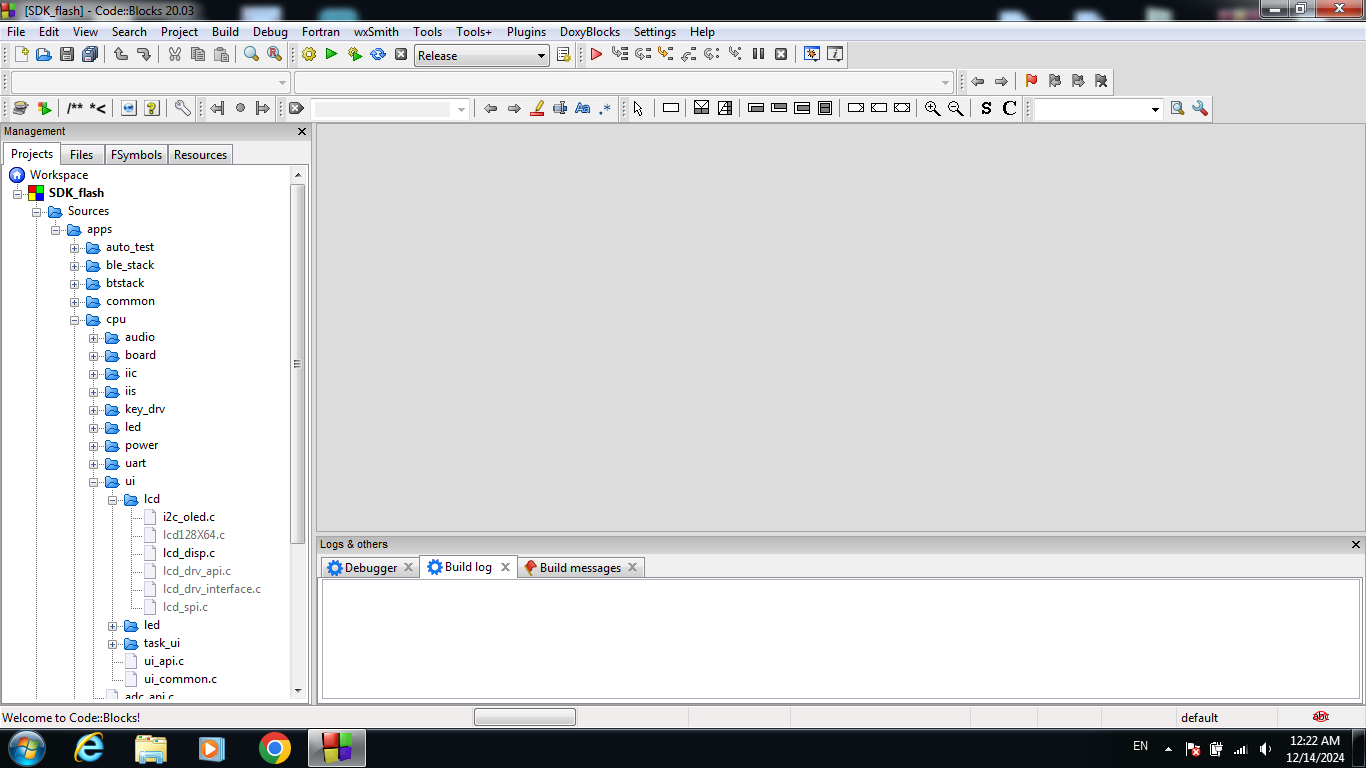Run the program with green play icon
Screen dimensions: 1366x768
click(331, 54)
